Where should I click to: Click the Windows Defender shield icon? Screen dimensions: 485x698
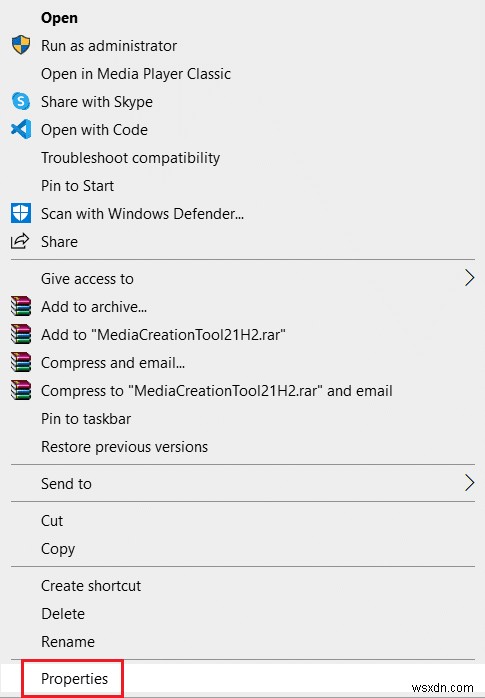[21, 213]
